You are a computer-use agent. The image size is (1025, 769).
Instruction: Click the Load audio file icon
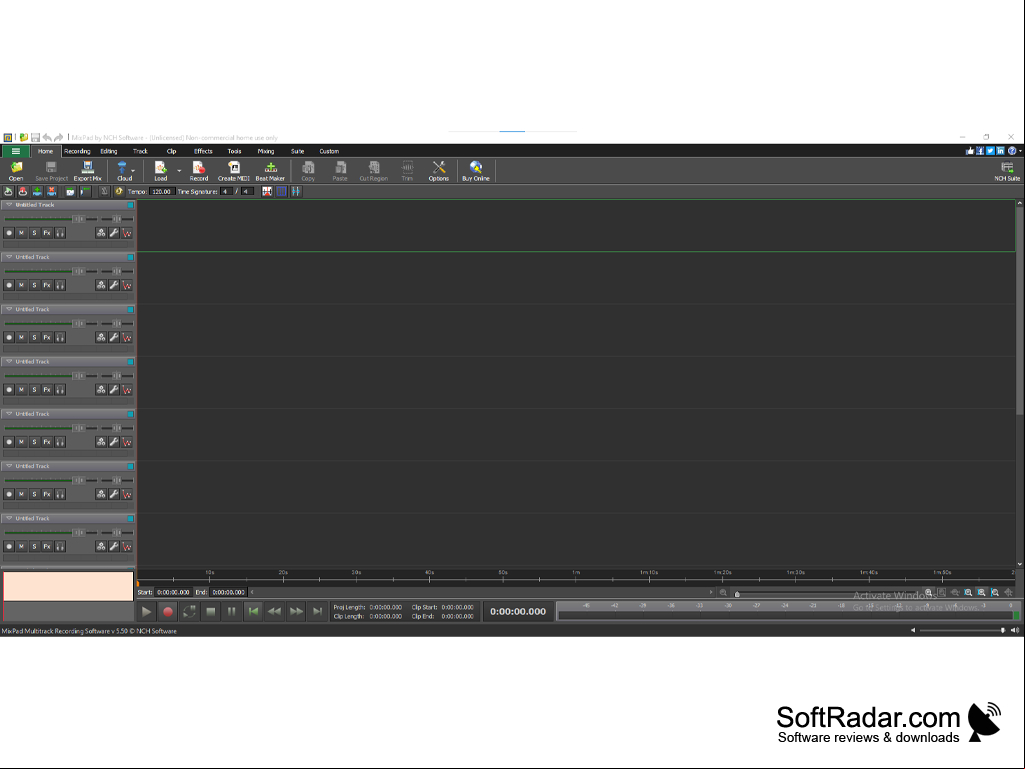(160, 171)
